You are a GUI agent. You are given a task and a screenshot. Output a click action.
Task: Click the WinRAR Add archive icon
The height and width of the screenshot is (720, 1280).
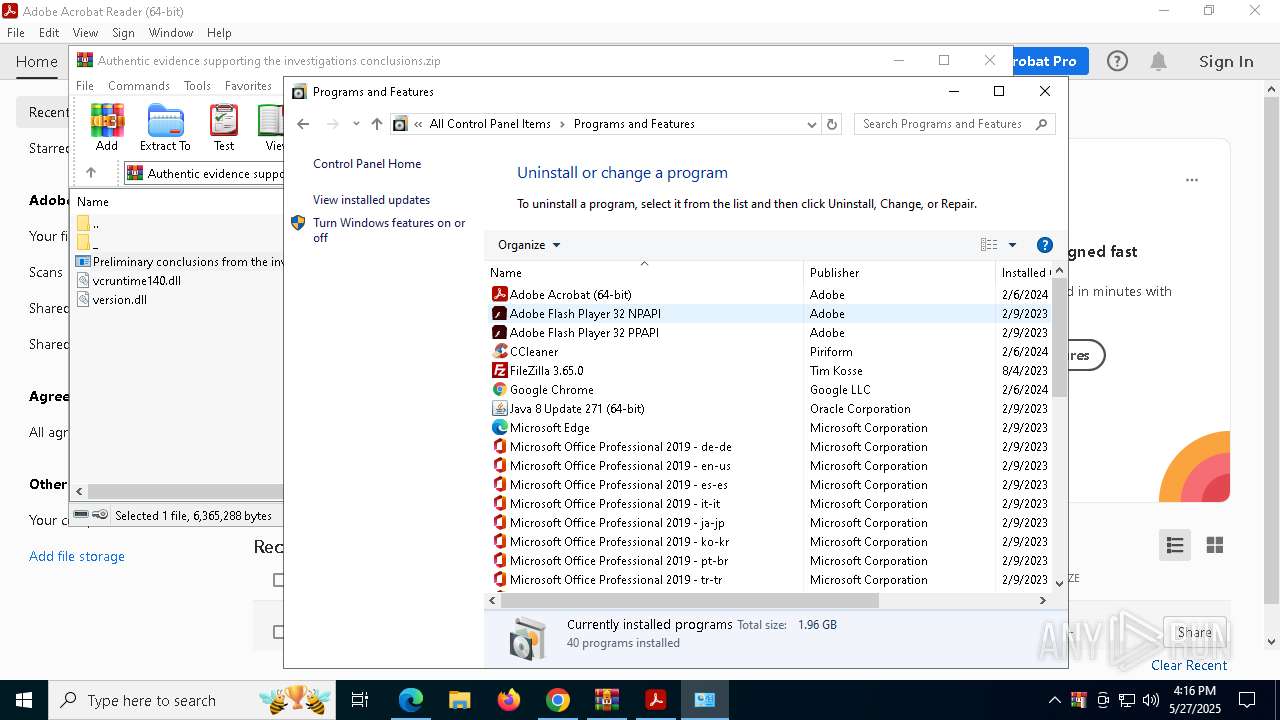coord(107,127)
